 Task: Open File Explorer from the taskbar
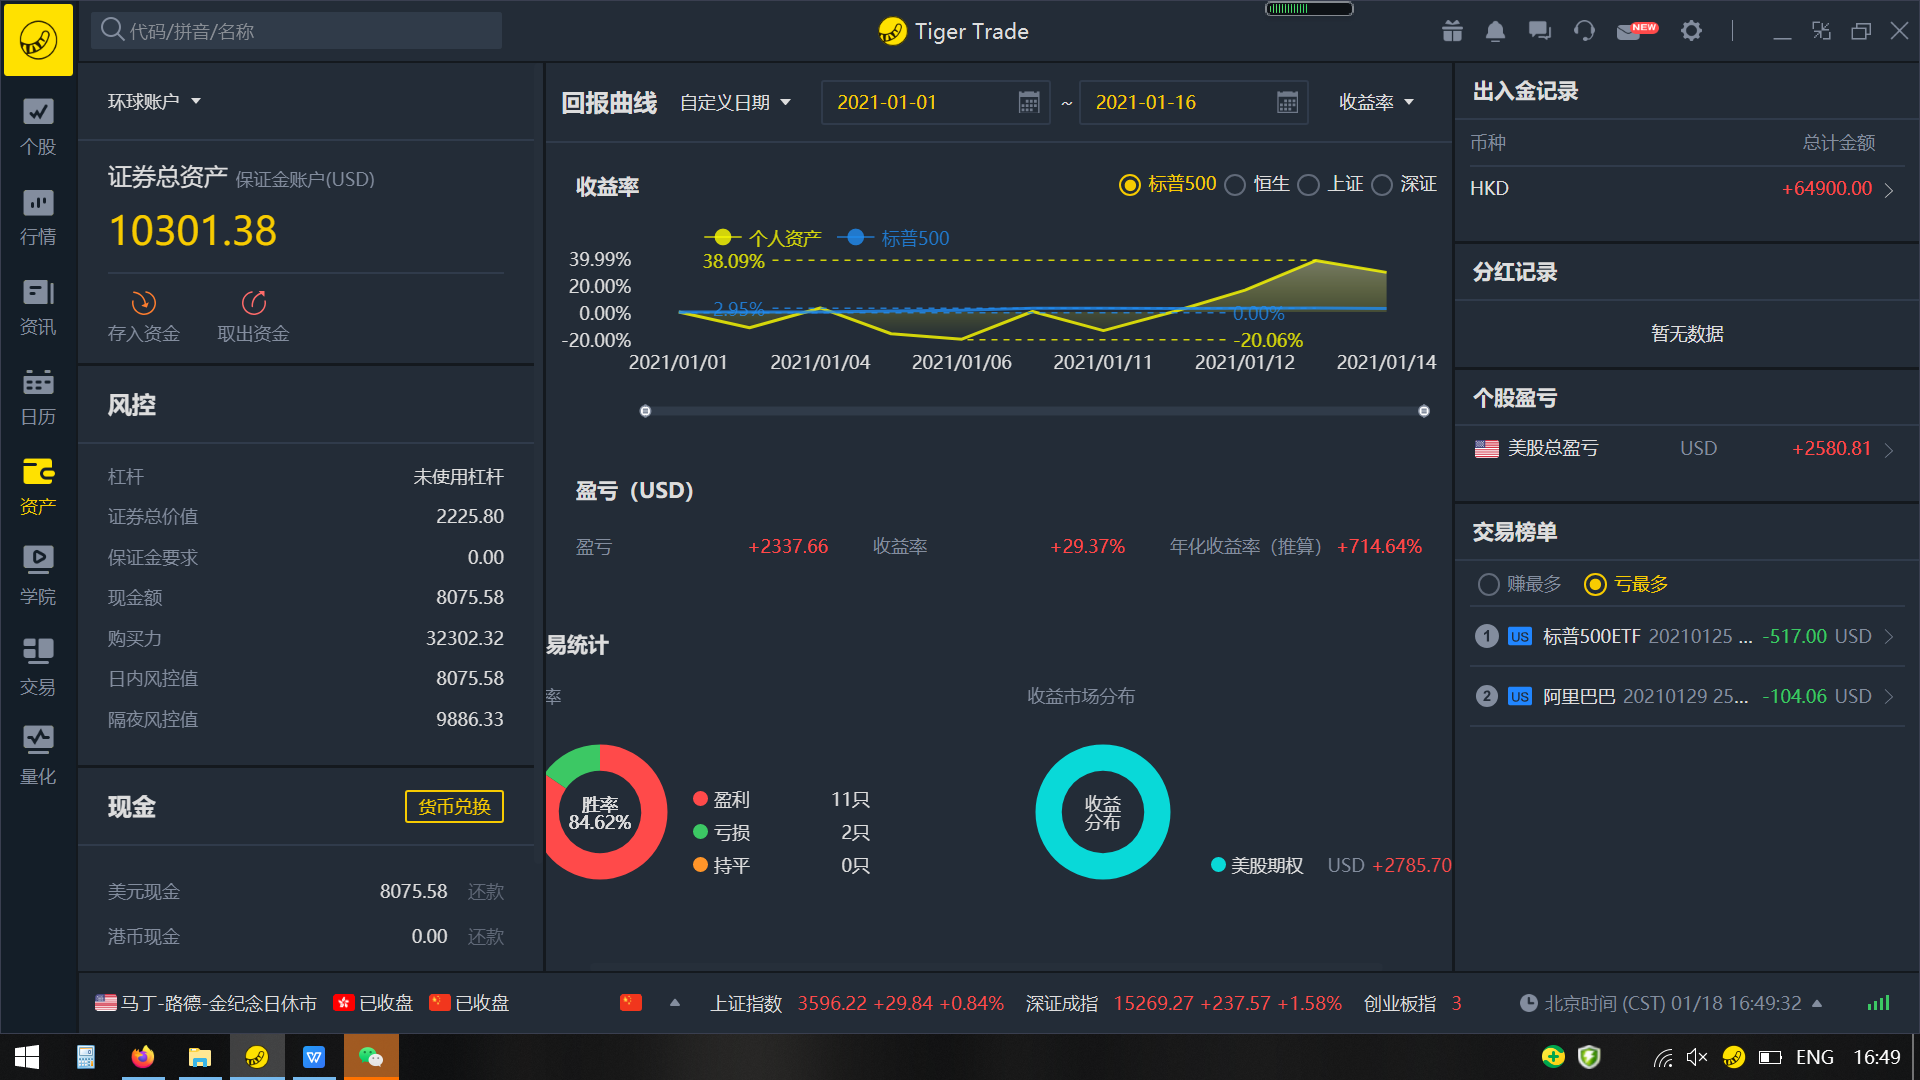coord(200,1057)
